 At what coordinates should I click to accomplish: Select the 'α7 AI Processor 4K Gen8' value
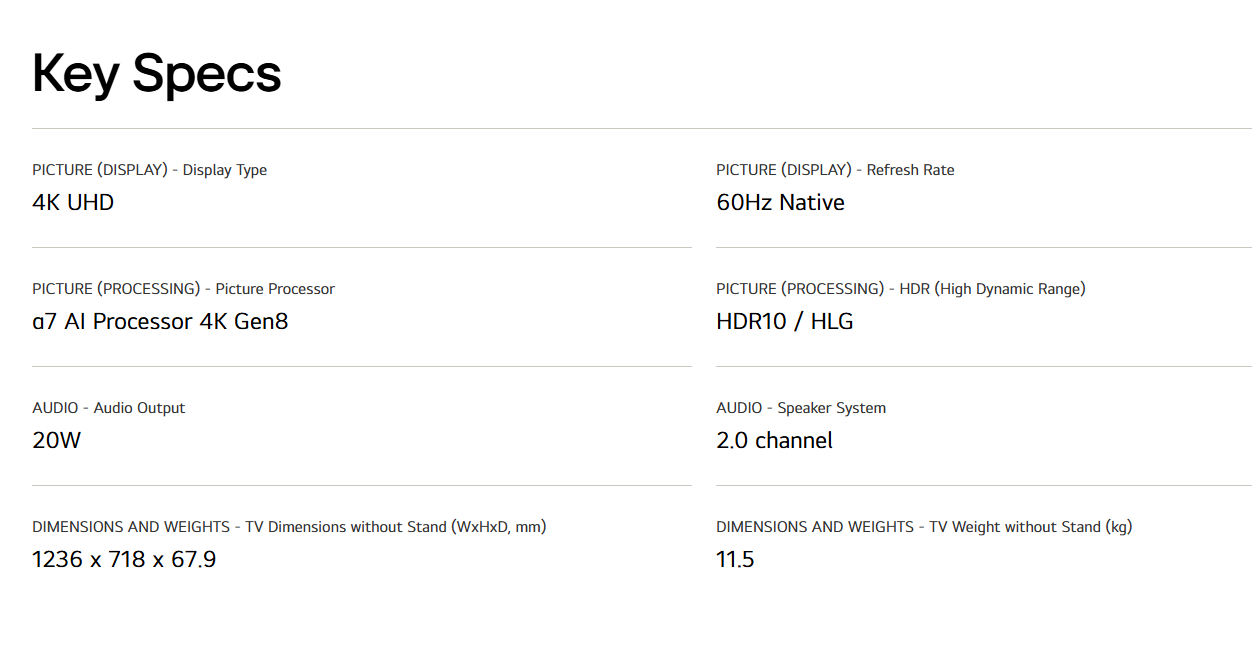pyautogui.click(x=160, y=322)
